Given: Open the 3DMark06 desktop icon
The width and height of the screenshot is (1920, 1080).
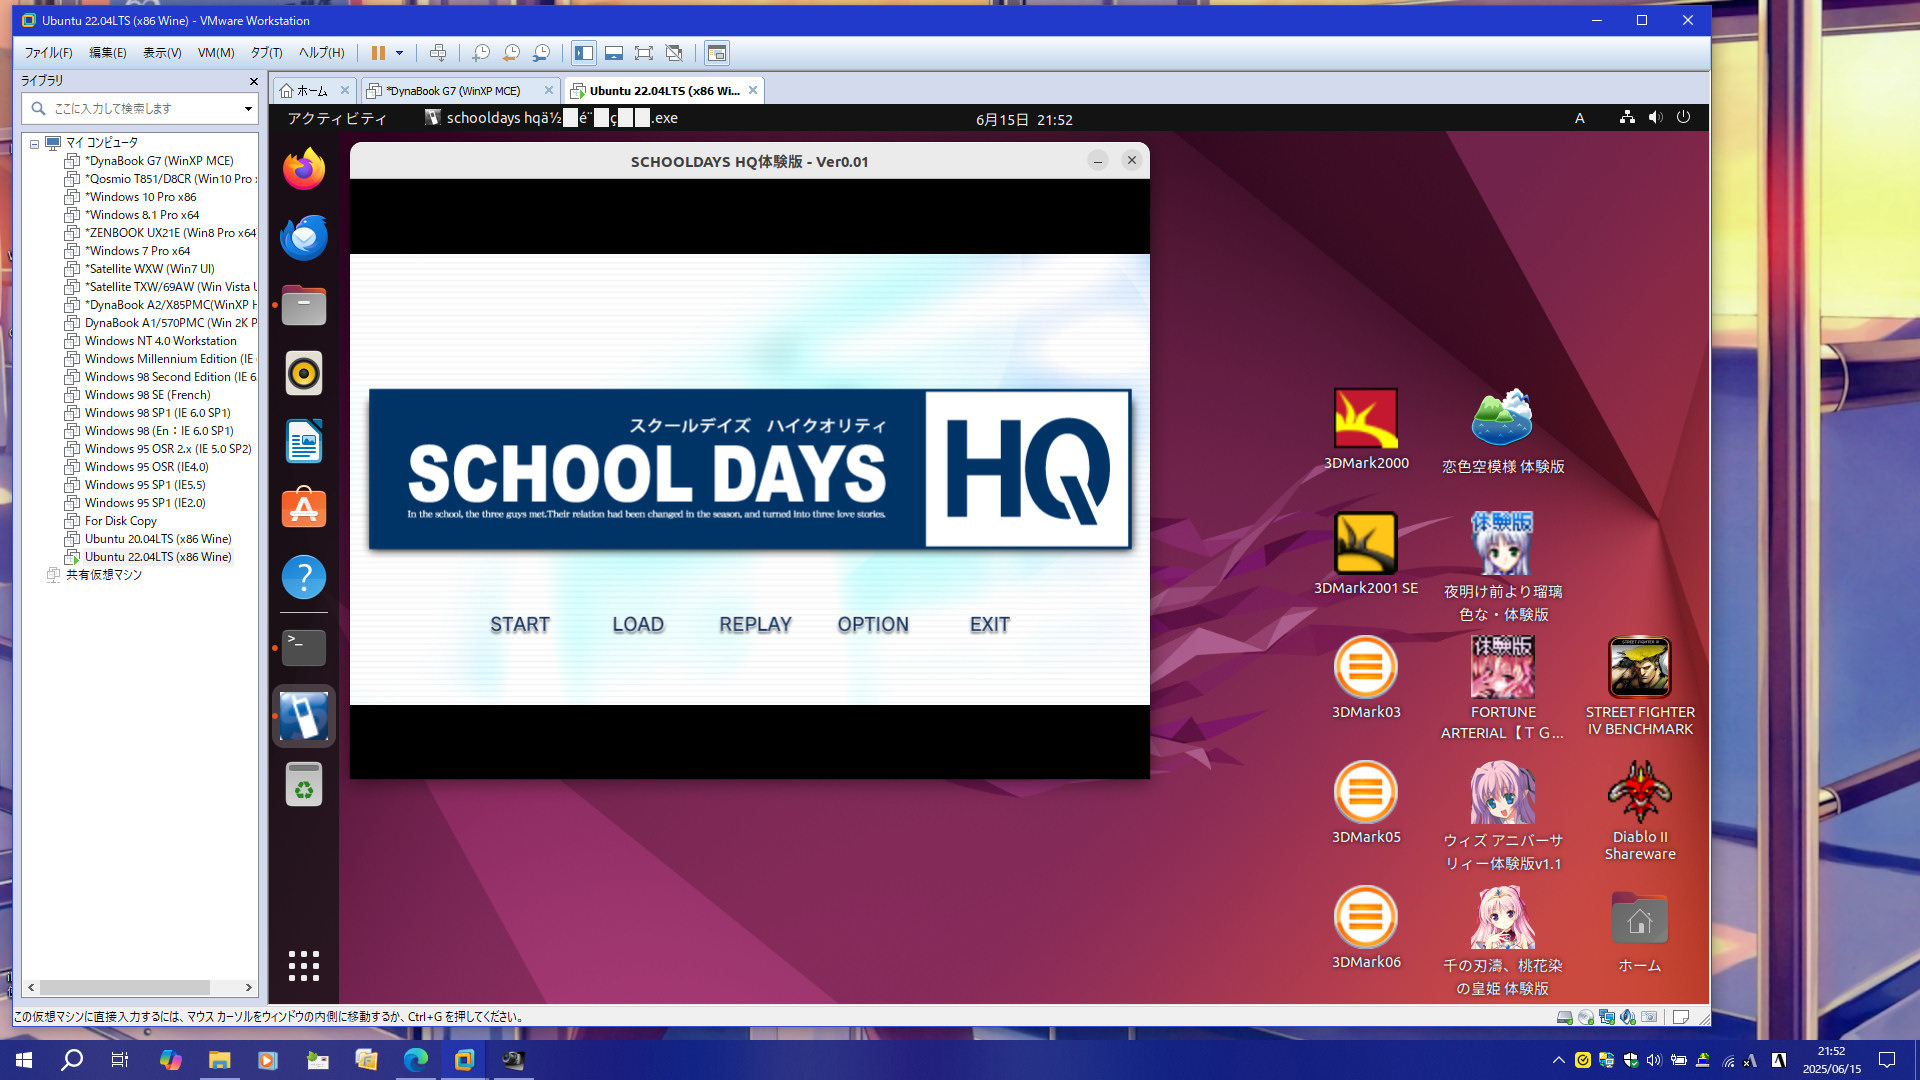Looking at the screenshot, I should [1366, 927].
